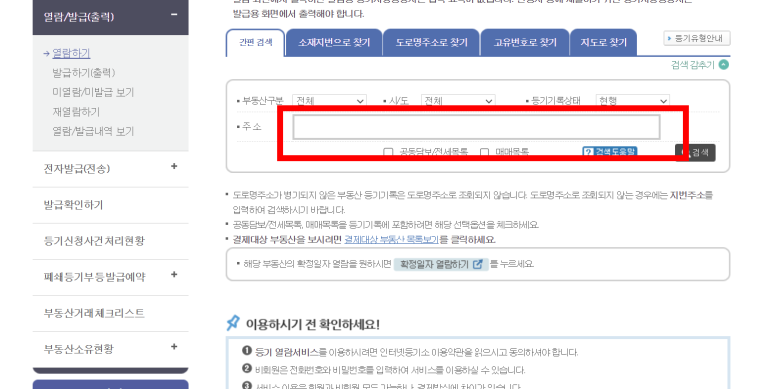This screenshot has height=389, width=773.
Task: Click 검색 감추기 text link
Action: tap(692, 65)
